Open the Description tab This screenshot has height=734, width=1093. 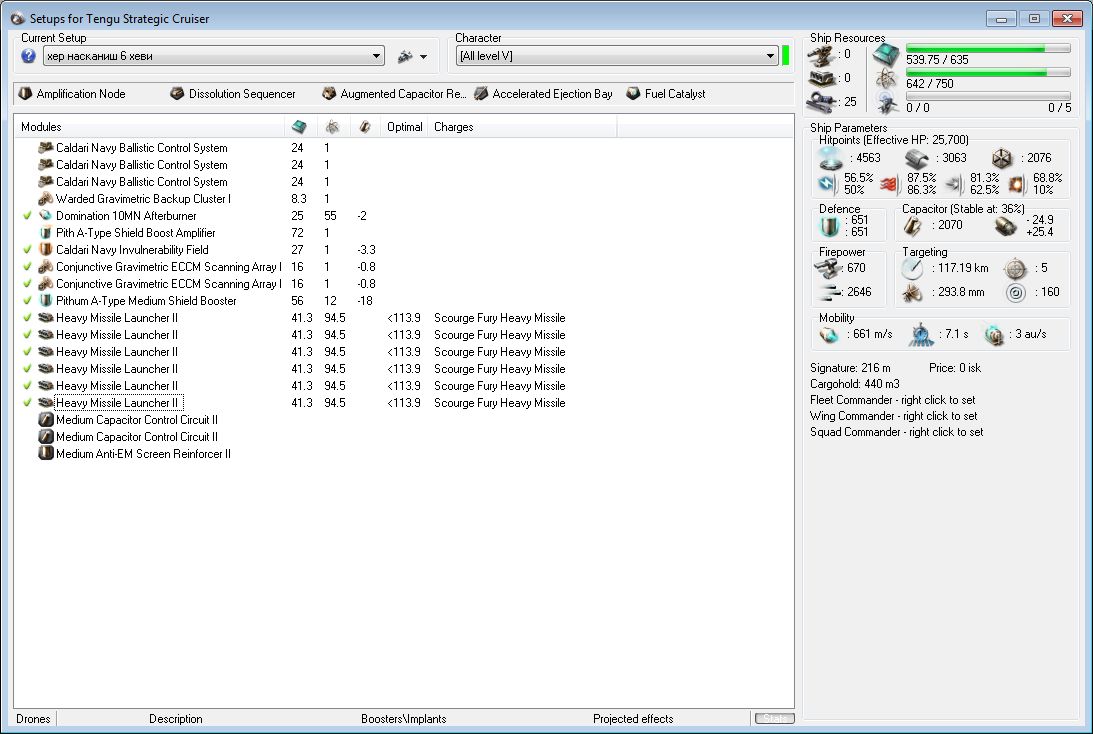[x=176, y=719]
